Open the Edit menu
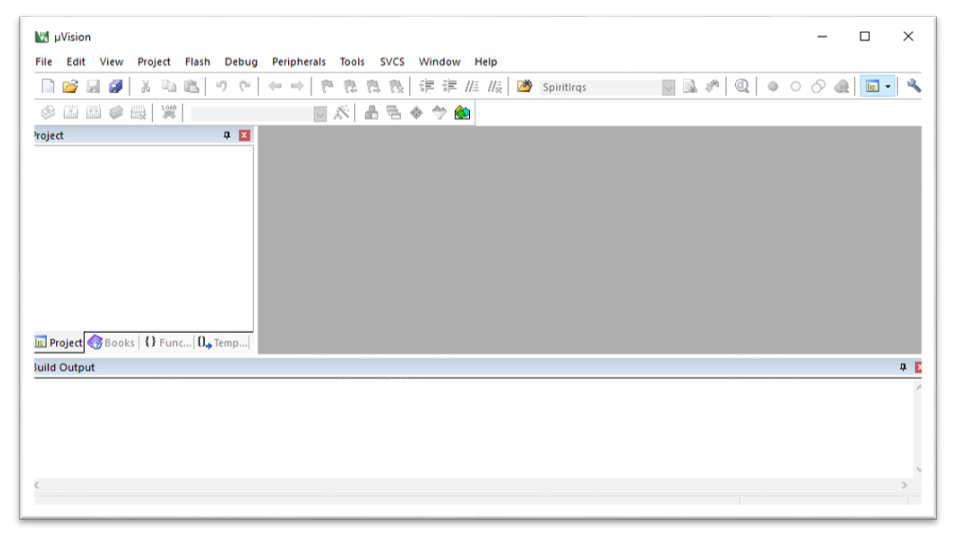Viewport: 953px width, 533px height. [x=76, y=61]
